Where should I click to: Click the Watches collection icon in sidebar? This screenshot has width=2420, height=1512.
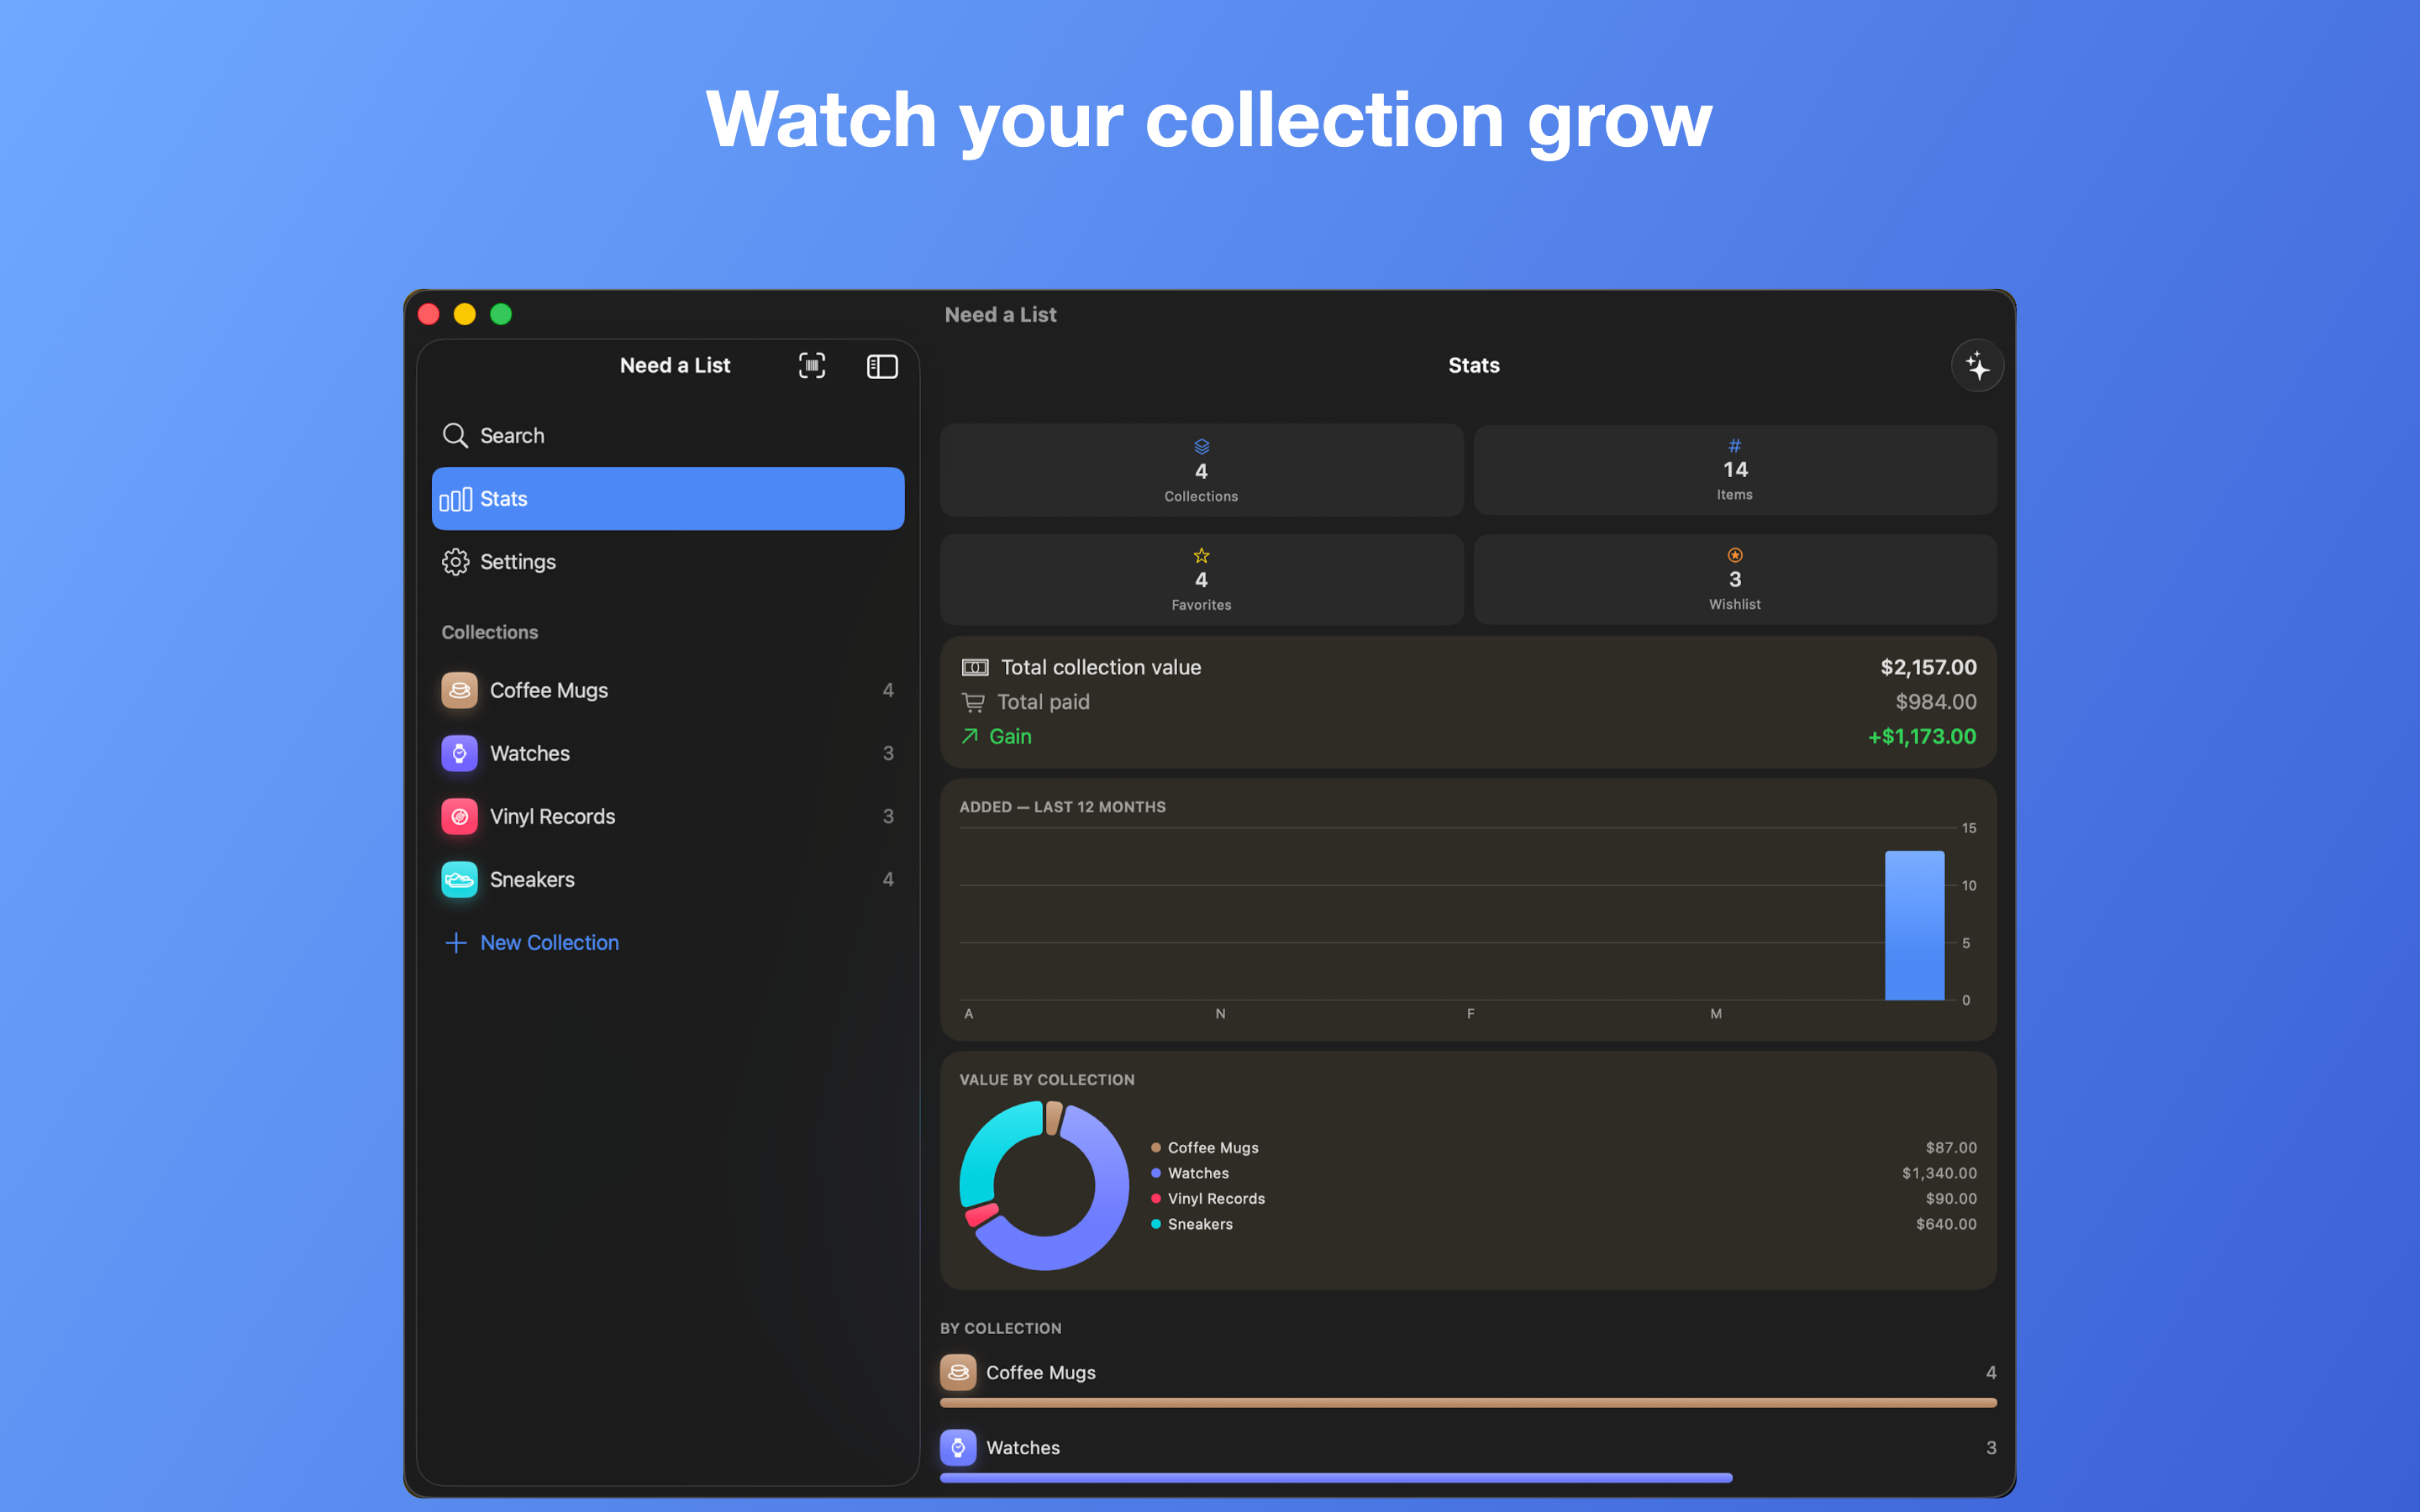tap(460, 753)
